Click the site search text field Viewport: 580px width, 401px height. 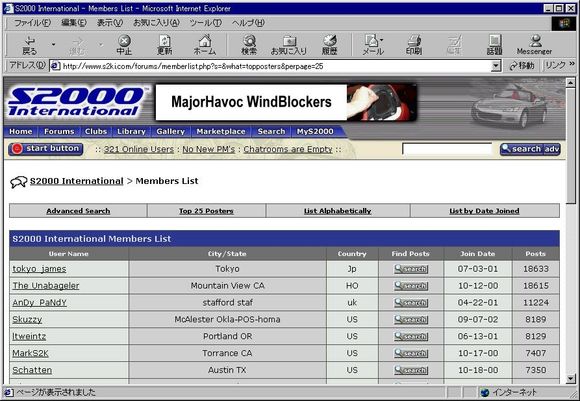click(447, 149)
